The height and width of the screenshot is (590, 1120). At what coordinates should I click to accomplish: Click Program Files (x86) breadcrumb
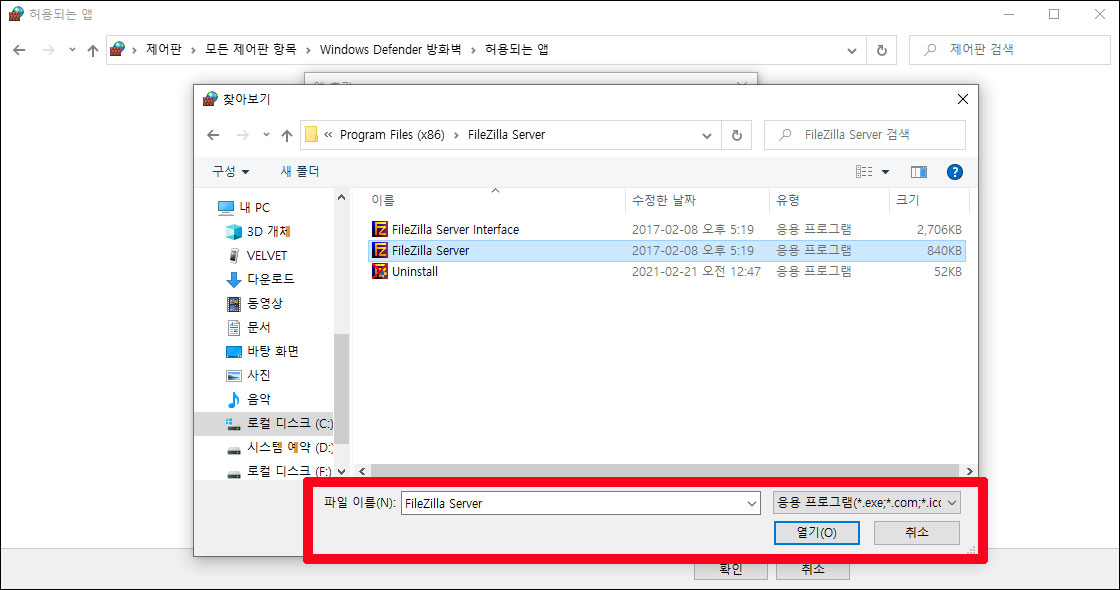pos(392,135)
